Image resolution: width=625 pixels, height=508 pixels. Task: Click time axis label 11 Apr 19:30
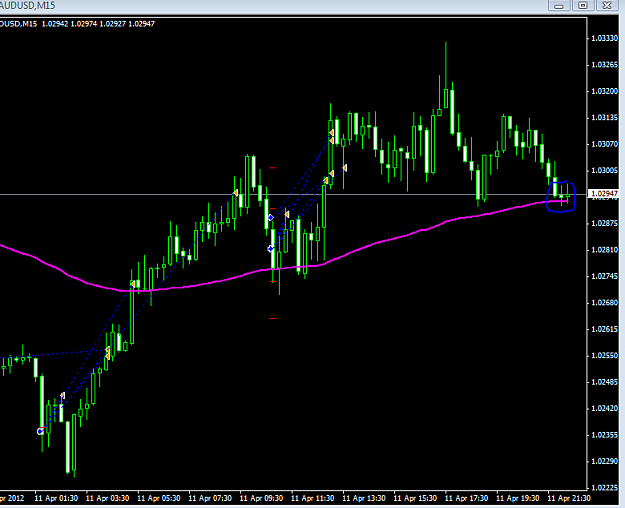(518, 498)
